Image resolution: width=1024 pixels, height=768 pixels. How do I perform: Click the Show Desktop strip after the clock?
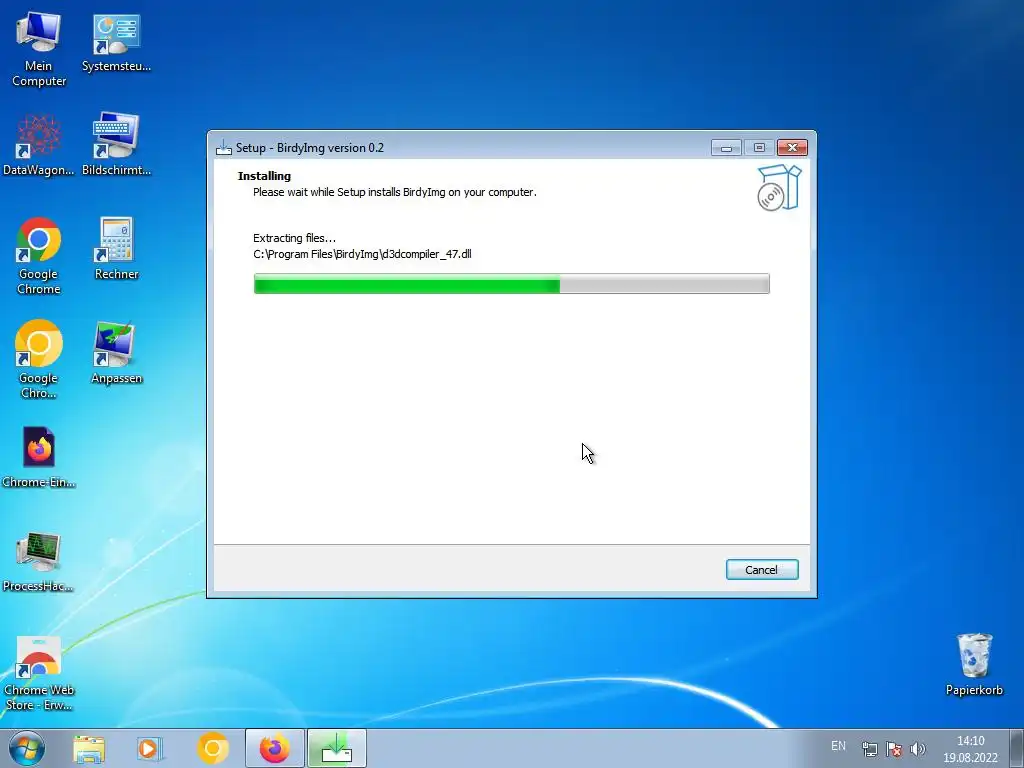pos(1017,748)
